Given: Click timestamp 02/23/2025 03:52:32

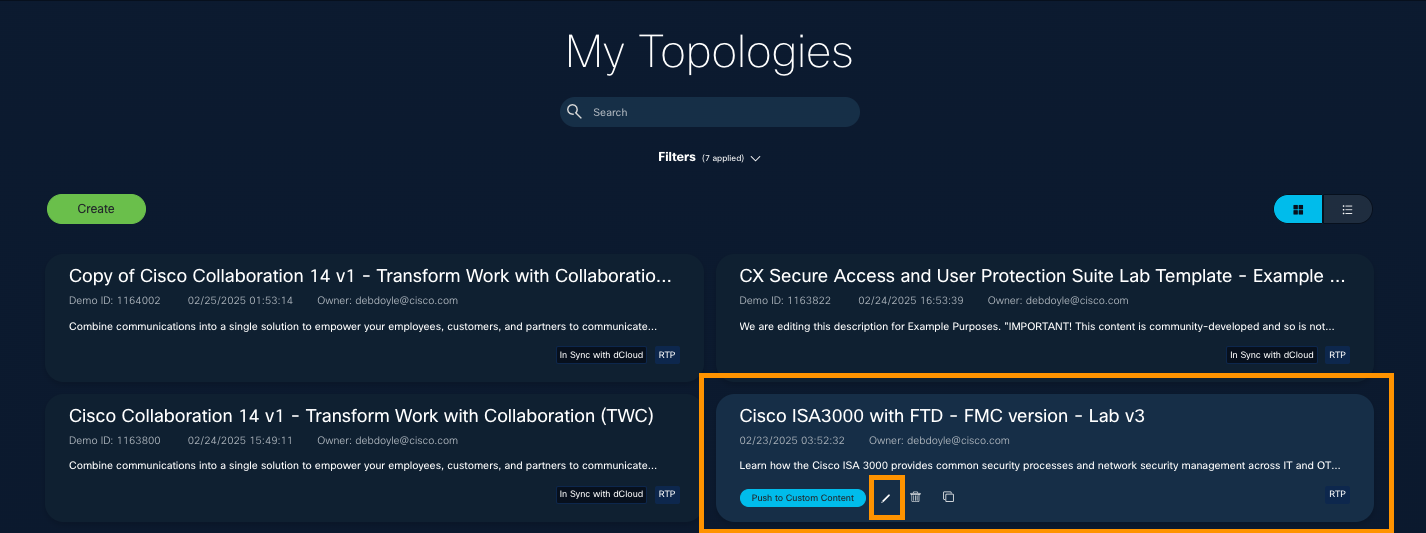Looking at the screenshot, I should coord(792,440).
